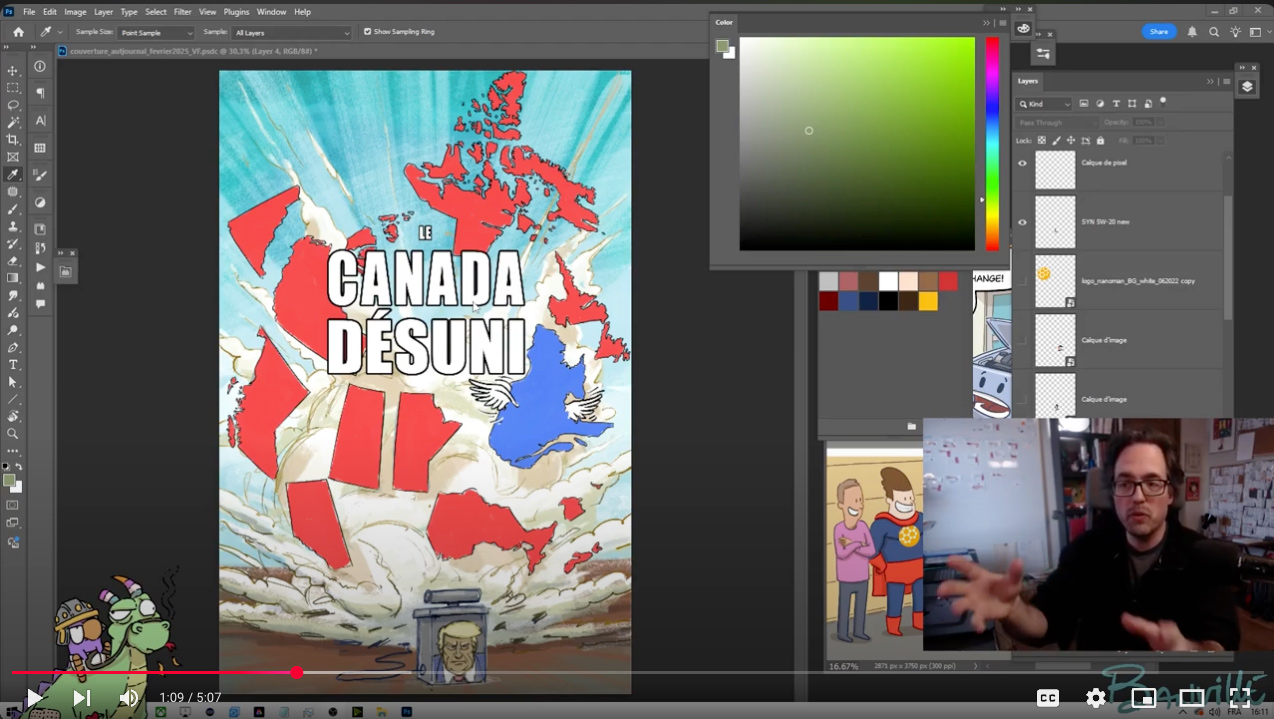The image size is (1274, 719).
Task: Enter video fullscreen mode
Action: 1240,698
